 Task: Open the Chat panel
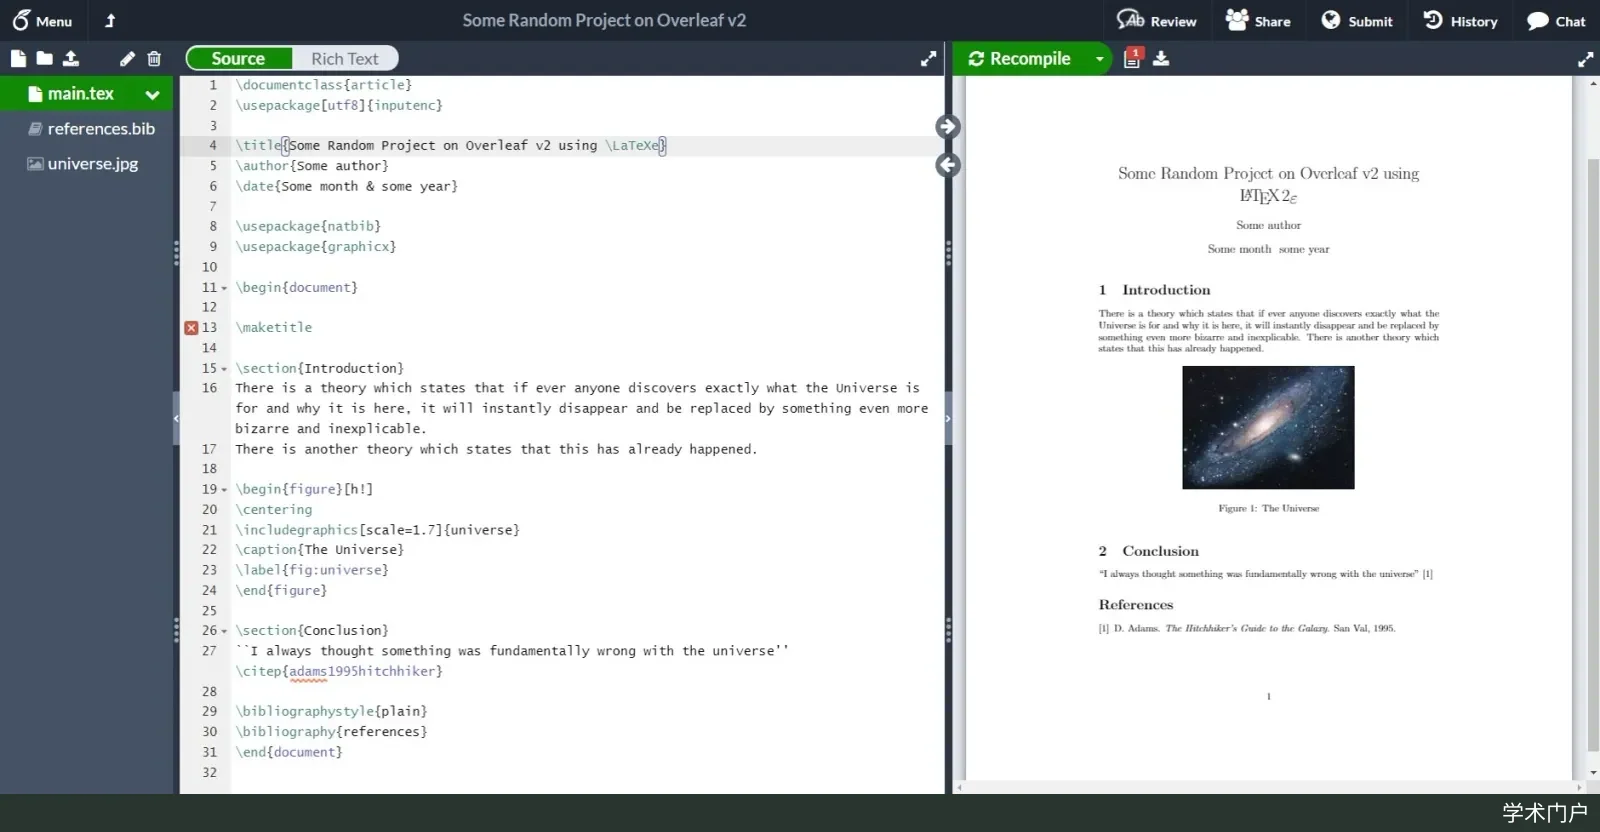click(x=1556, y=20)
